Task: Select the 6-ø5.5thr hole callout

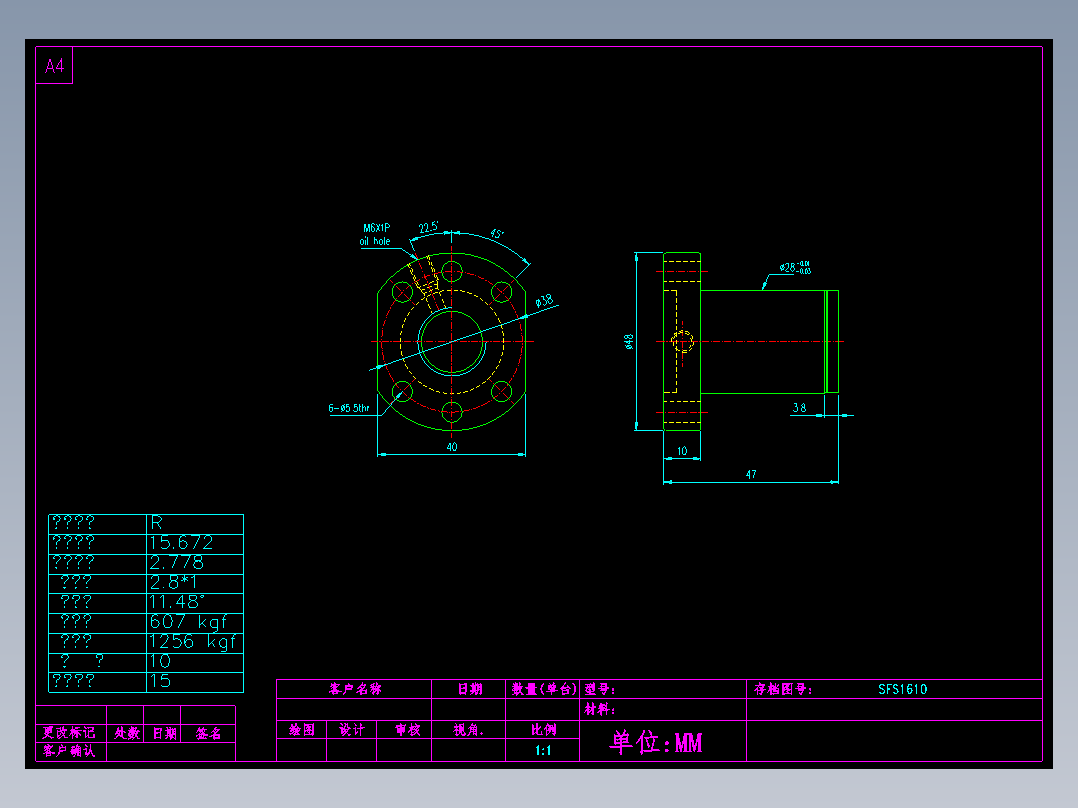Action: 349,408
